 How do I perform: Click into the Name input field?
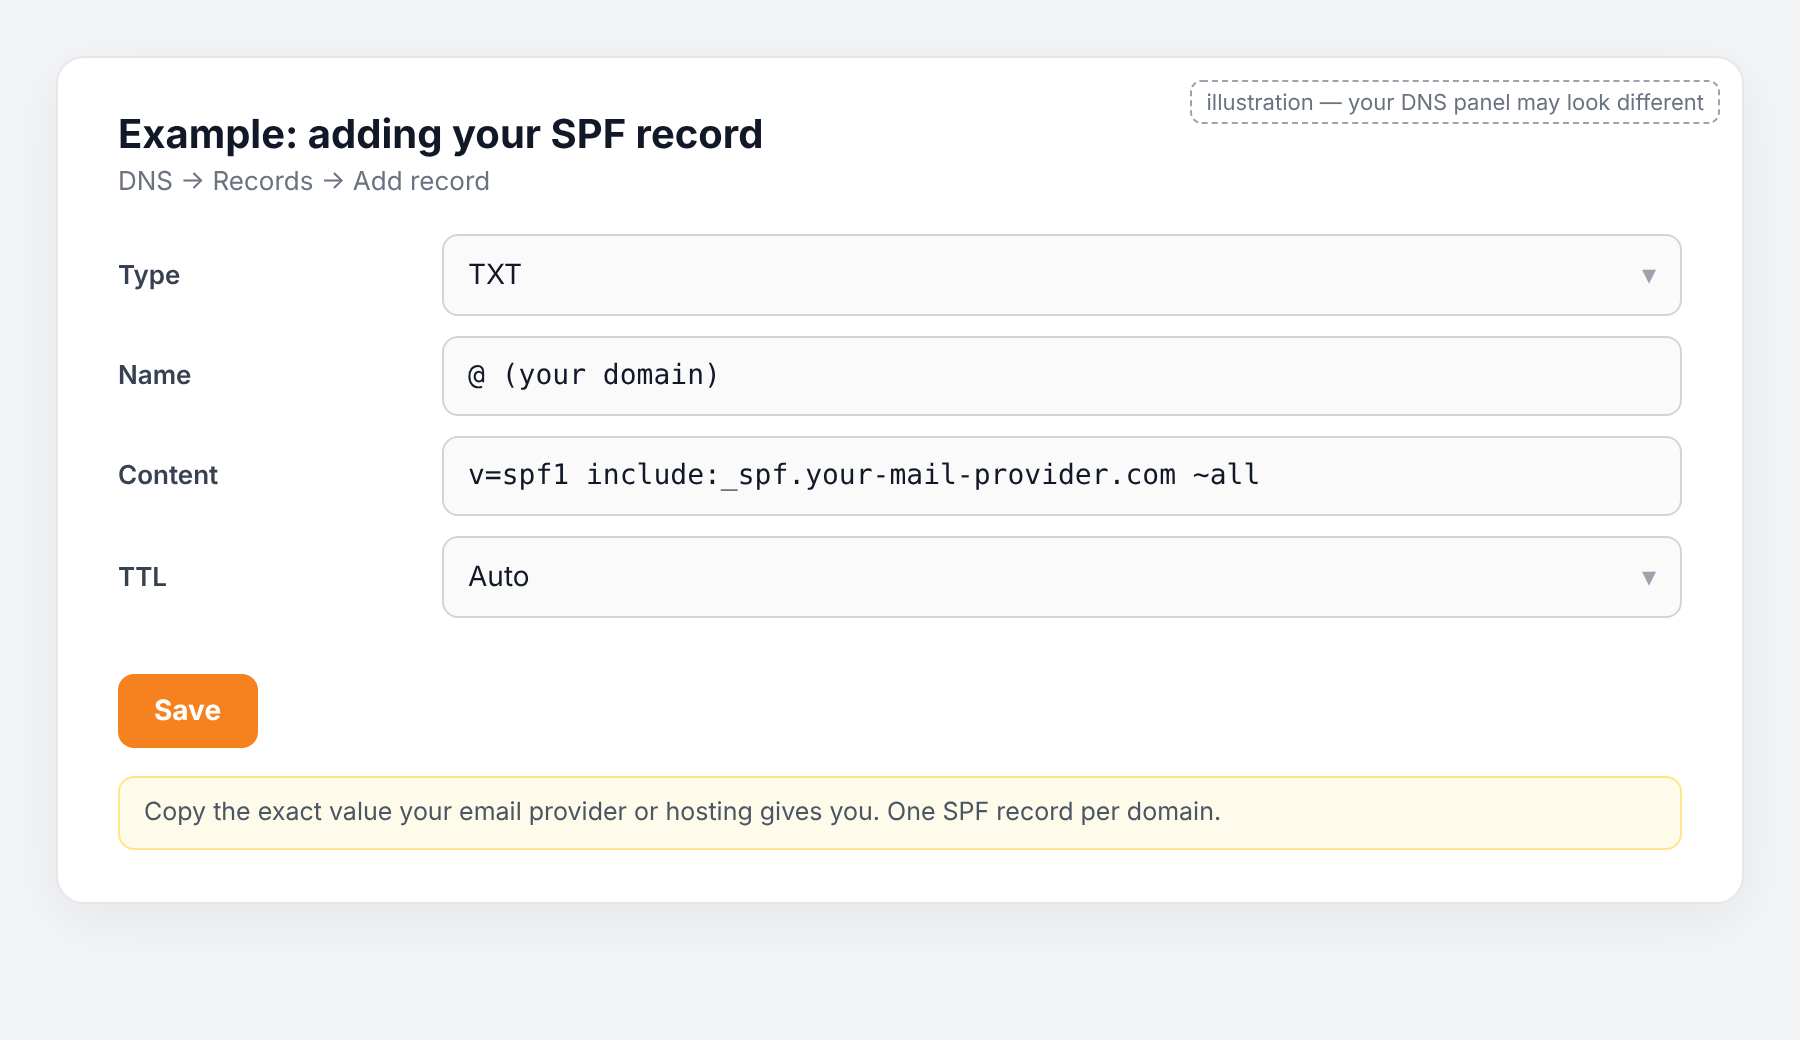[1061, 376]
